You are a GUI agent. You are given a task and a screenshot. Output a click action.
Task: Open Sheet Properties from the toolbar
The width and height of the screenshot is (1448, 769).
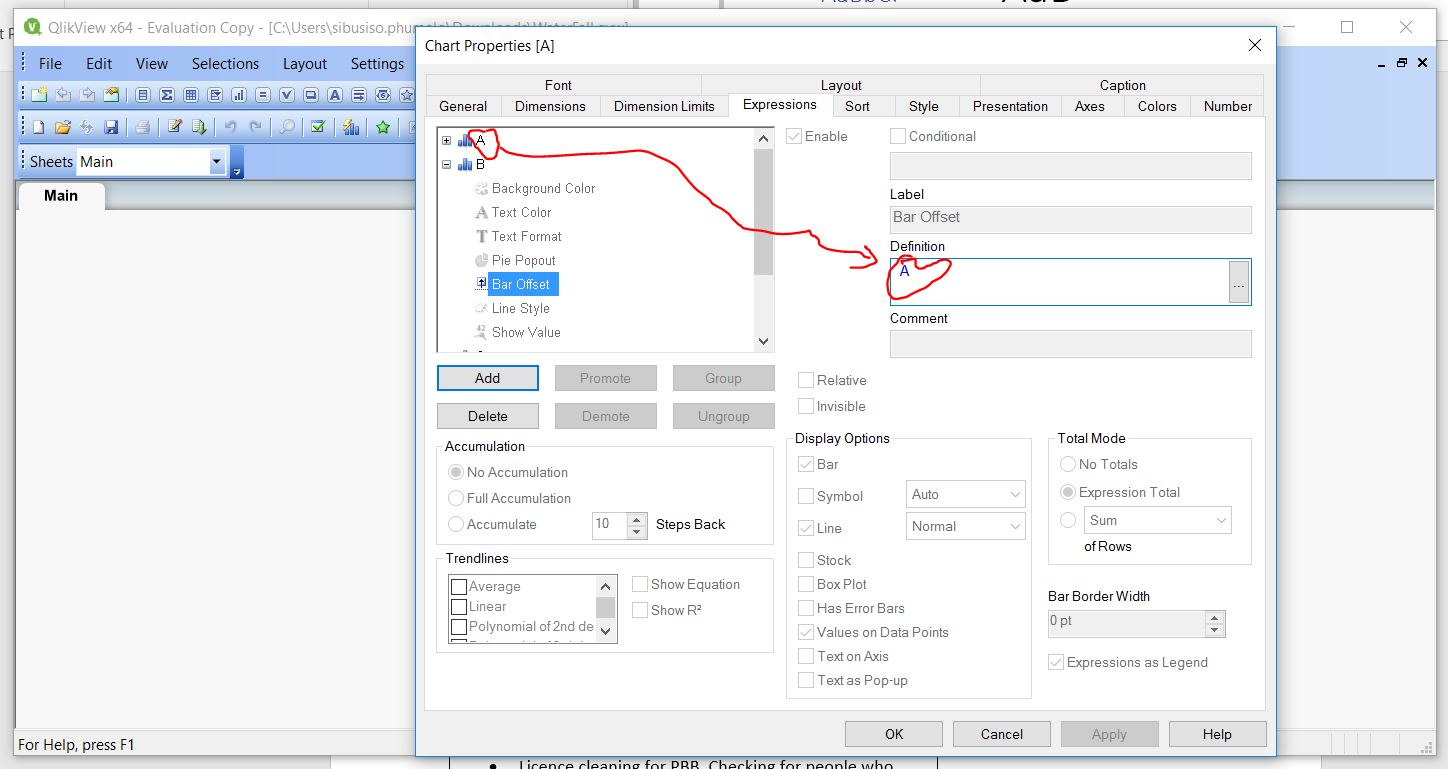coord(112,95)
